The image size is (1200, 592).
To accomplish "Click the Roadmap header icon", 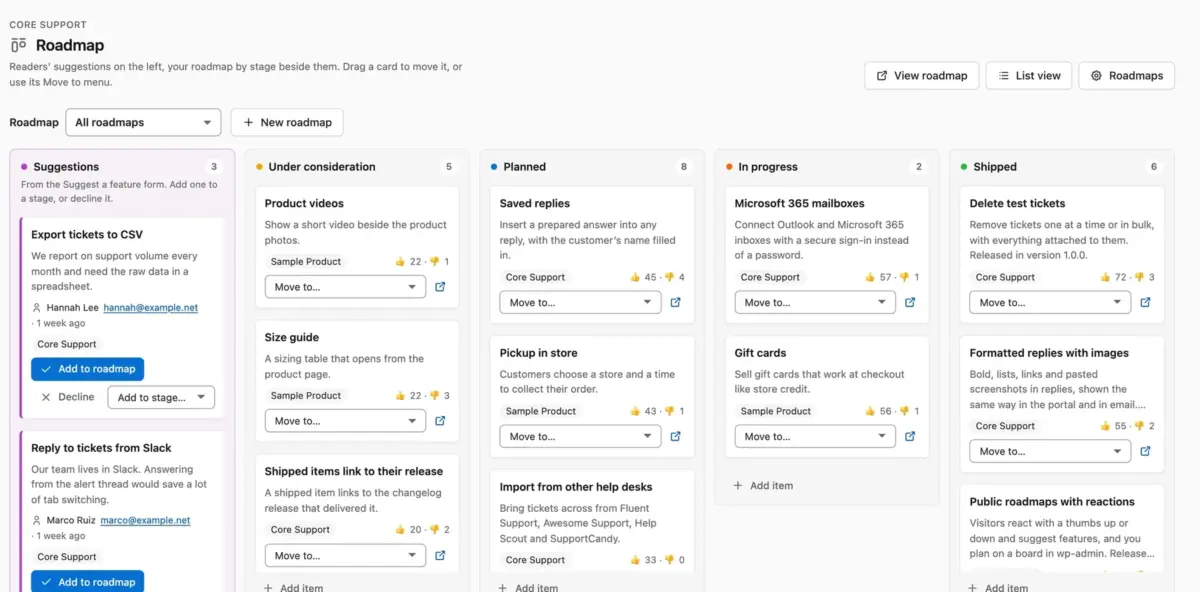I will [x=18, y=45].
